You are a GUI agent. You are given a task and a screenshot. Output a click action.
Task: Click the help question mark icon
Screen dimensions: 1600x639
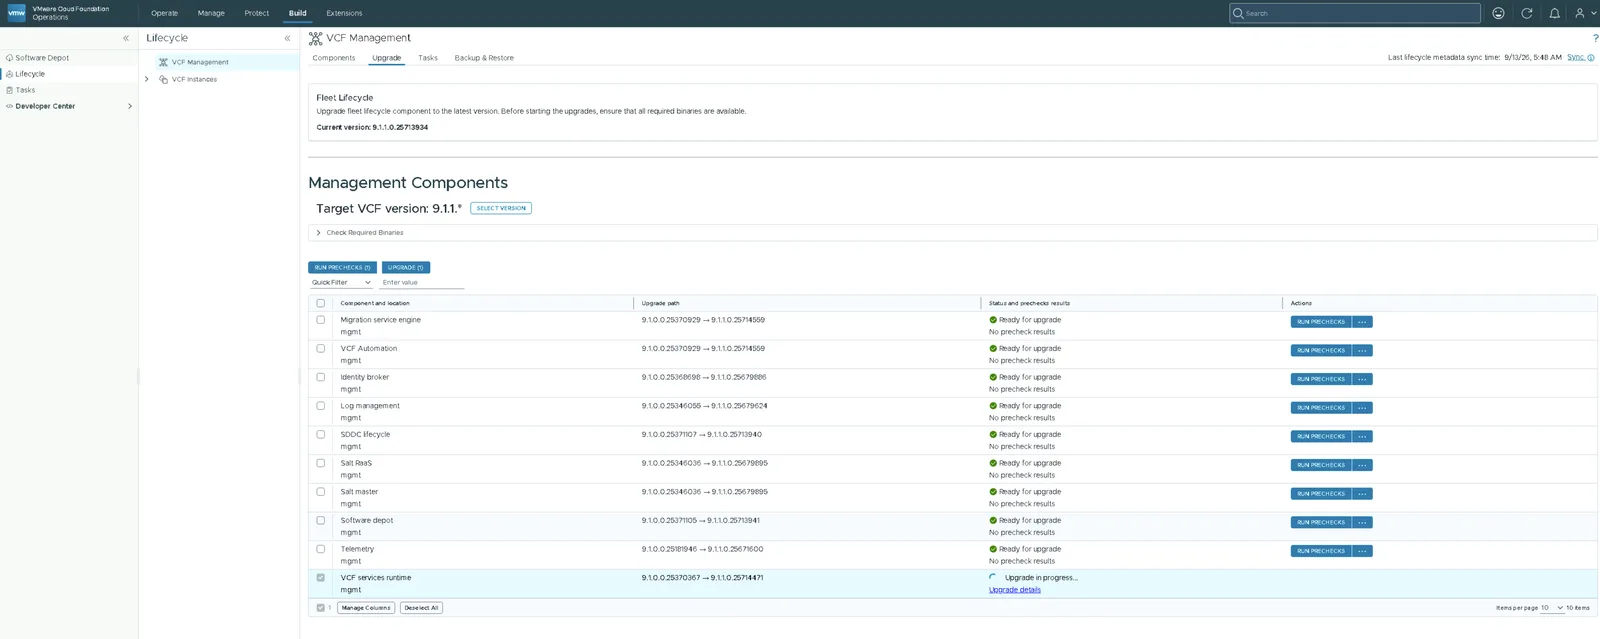point(1595,38)
